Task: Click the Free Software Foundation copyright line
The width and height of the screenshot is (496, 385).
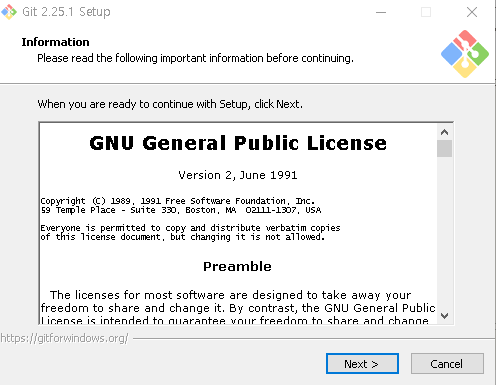Action: click(x=178, y=201)
